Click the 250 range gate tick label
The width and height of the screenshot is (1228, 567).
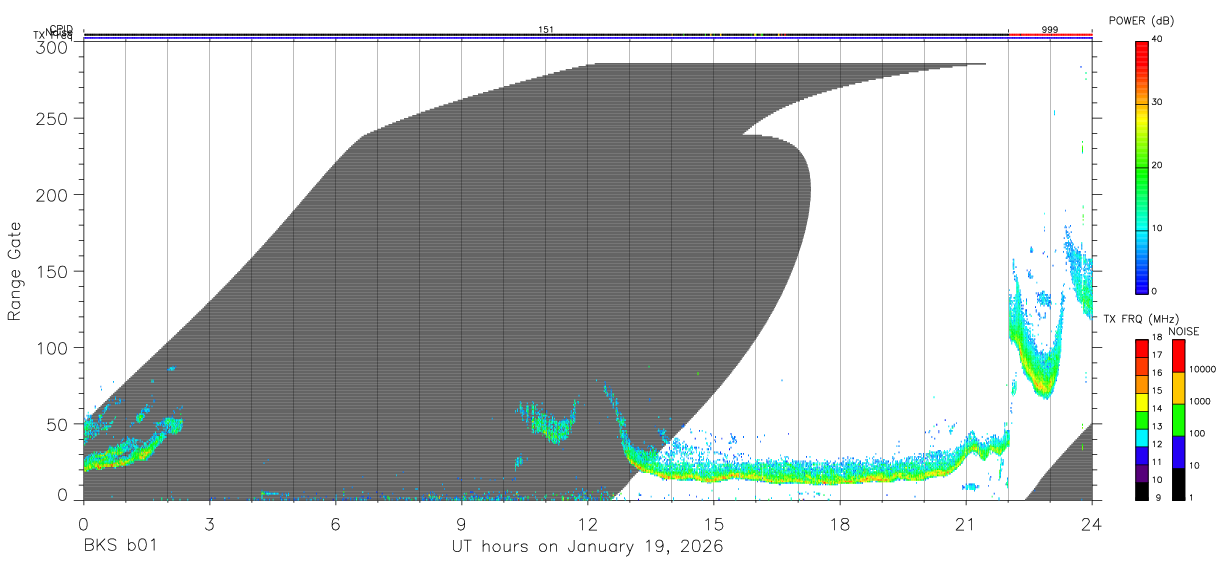click(52, 118)
